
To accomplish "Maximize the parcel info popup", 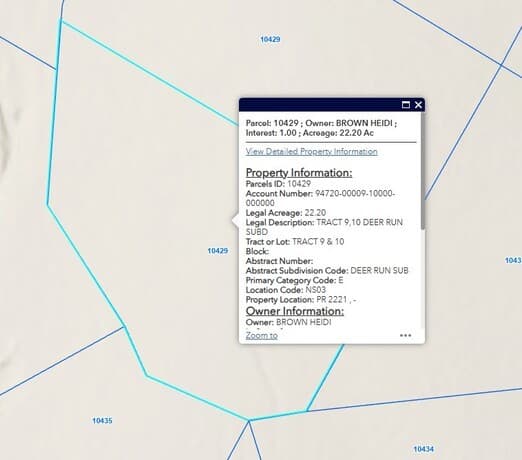I will [x=406, y=105].
